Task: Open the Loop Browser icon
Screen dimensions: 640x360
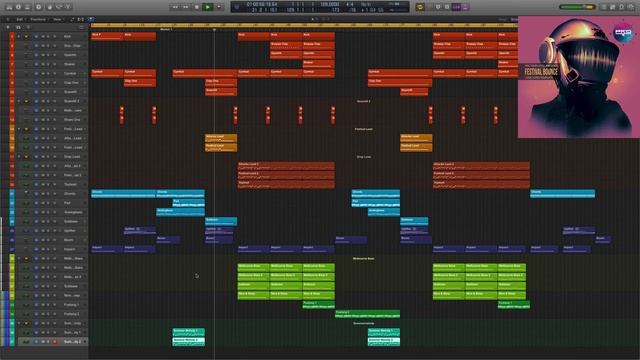Action: coord(622,7)
